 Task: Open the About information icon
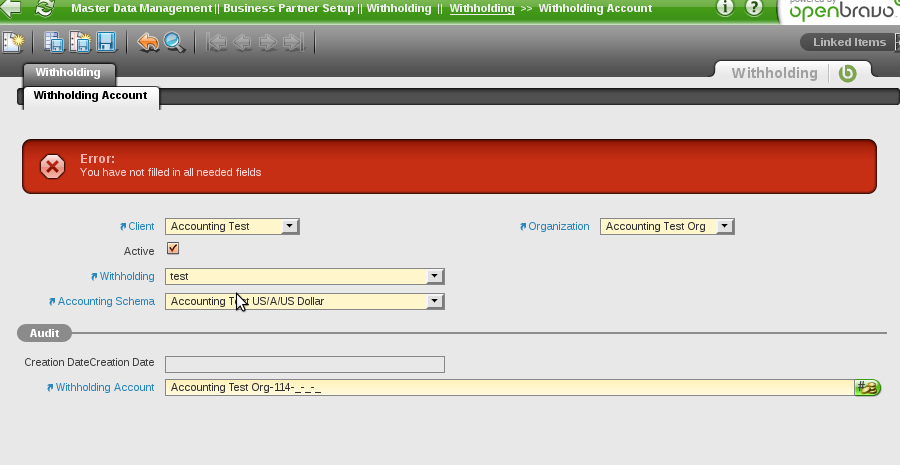coord(725,7)
